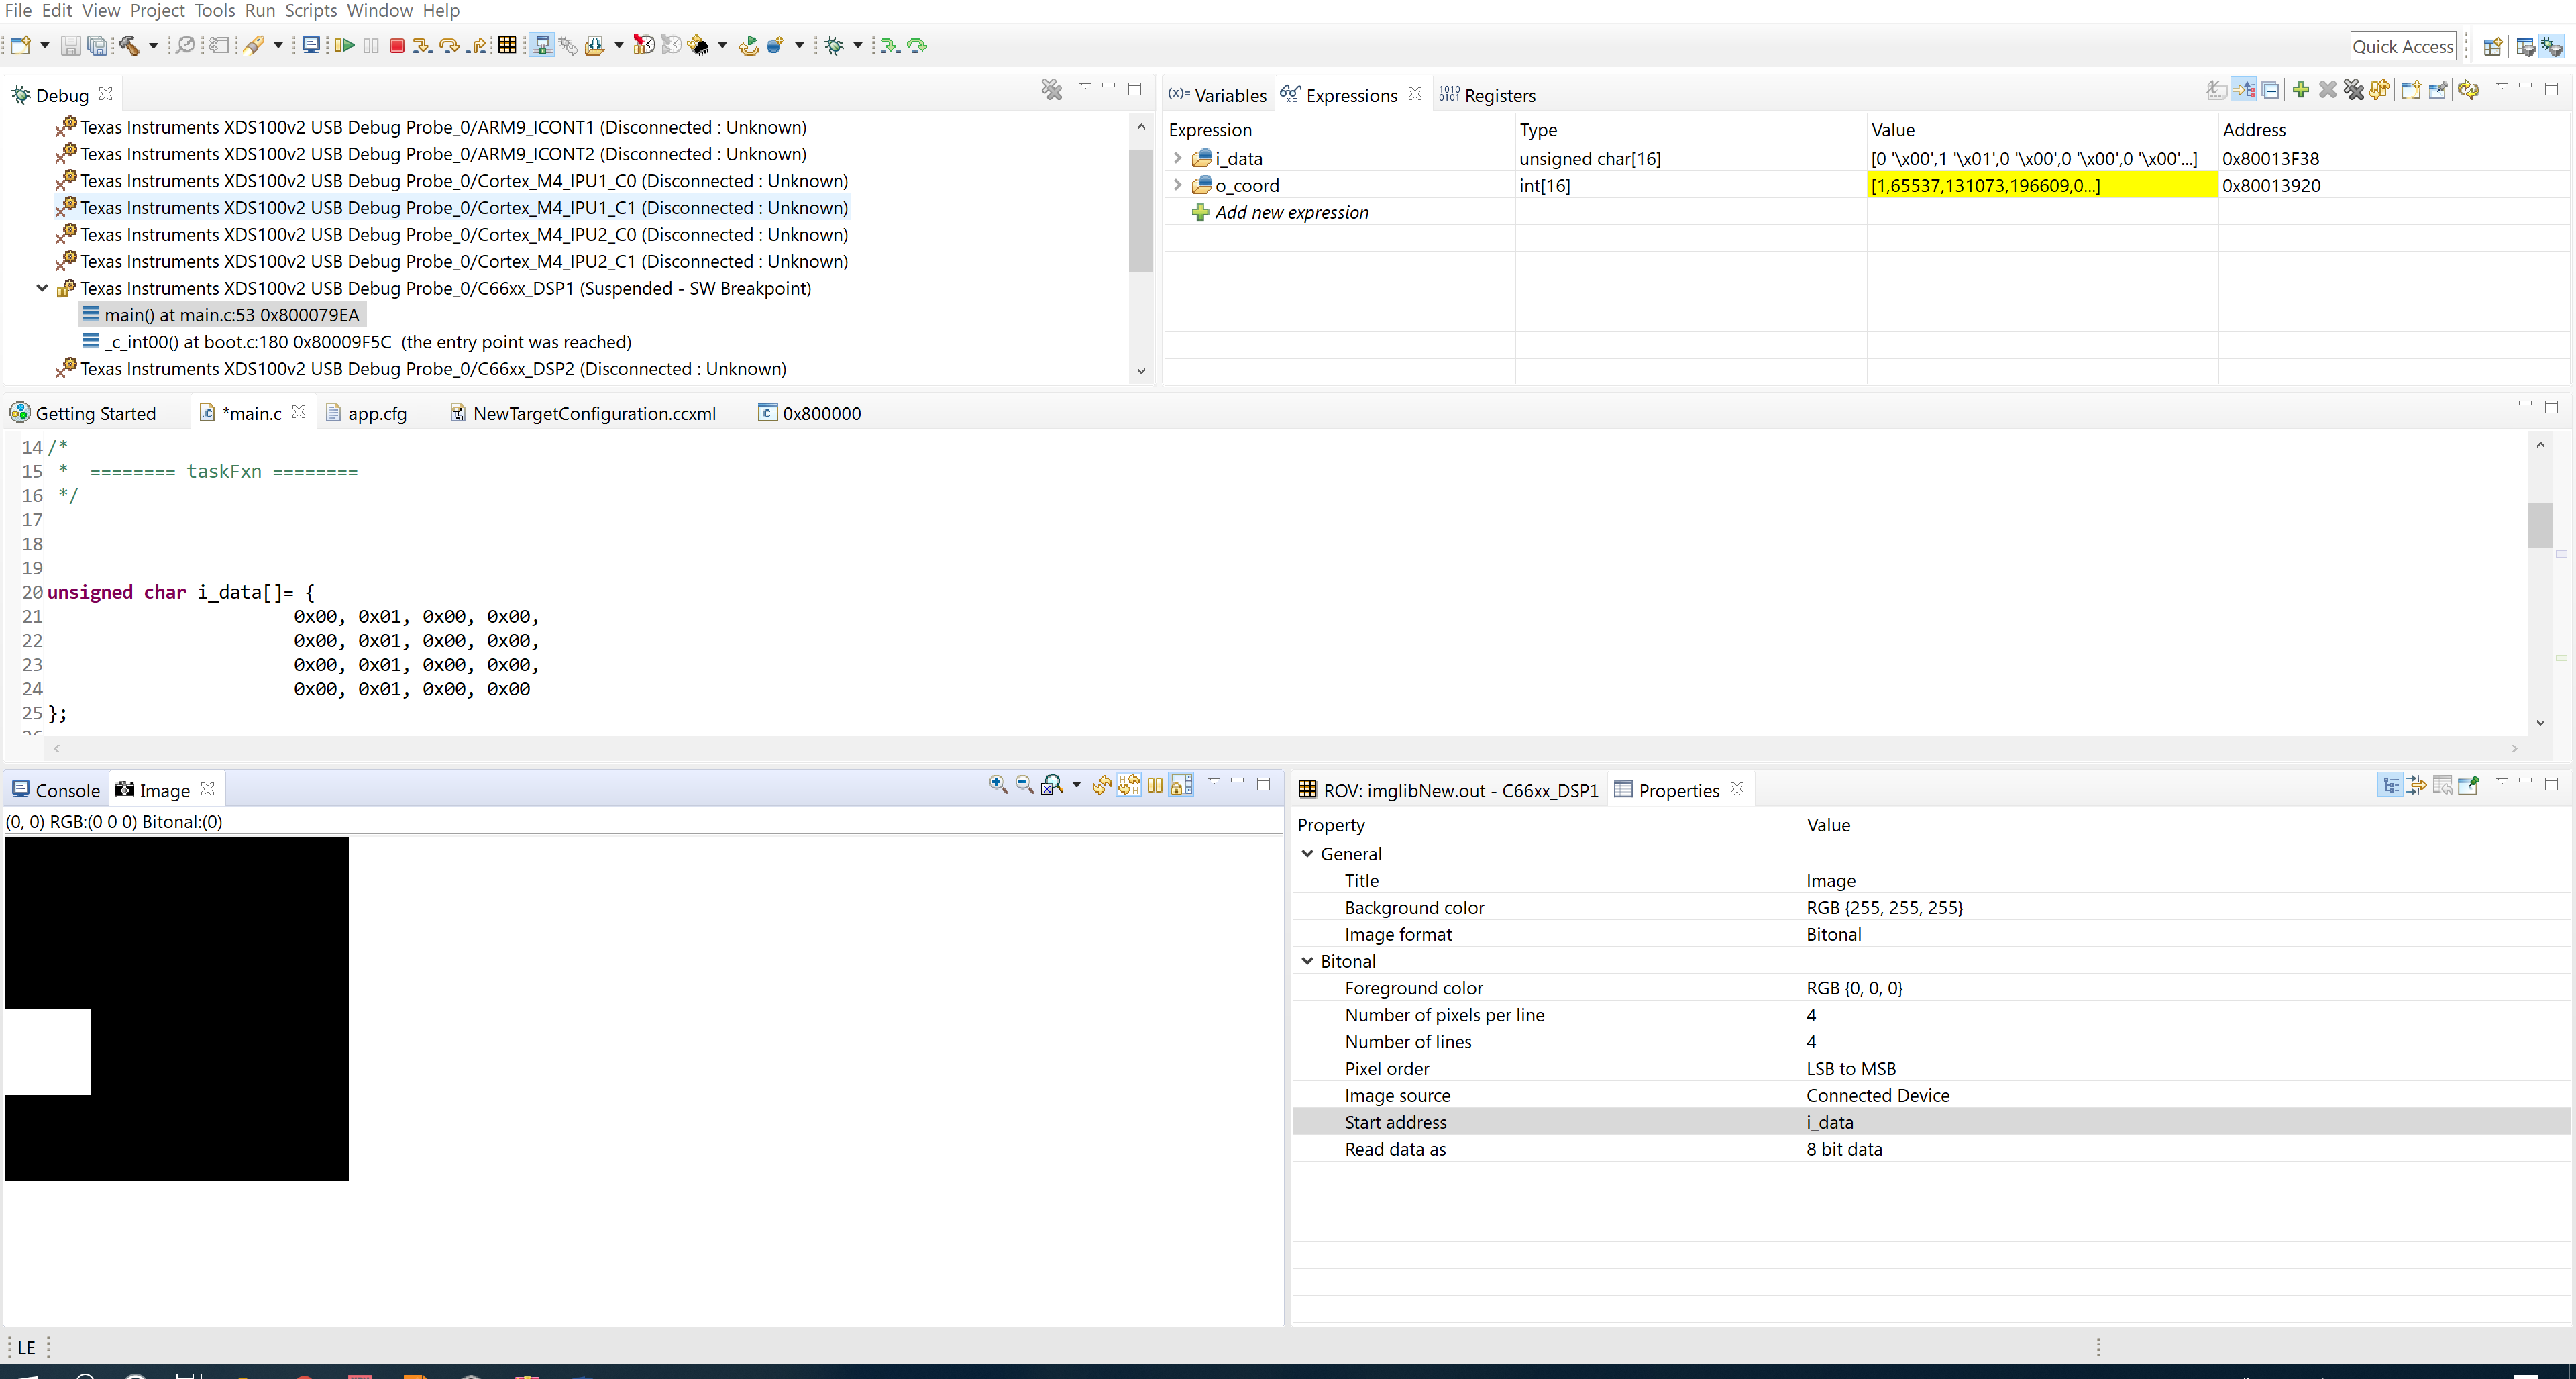Click the Step Into toolbar icon
Viewport: 2576px width, 1379px height.
pos(422,45)
